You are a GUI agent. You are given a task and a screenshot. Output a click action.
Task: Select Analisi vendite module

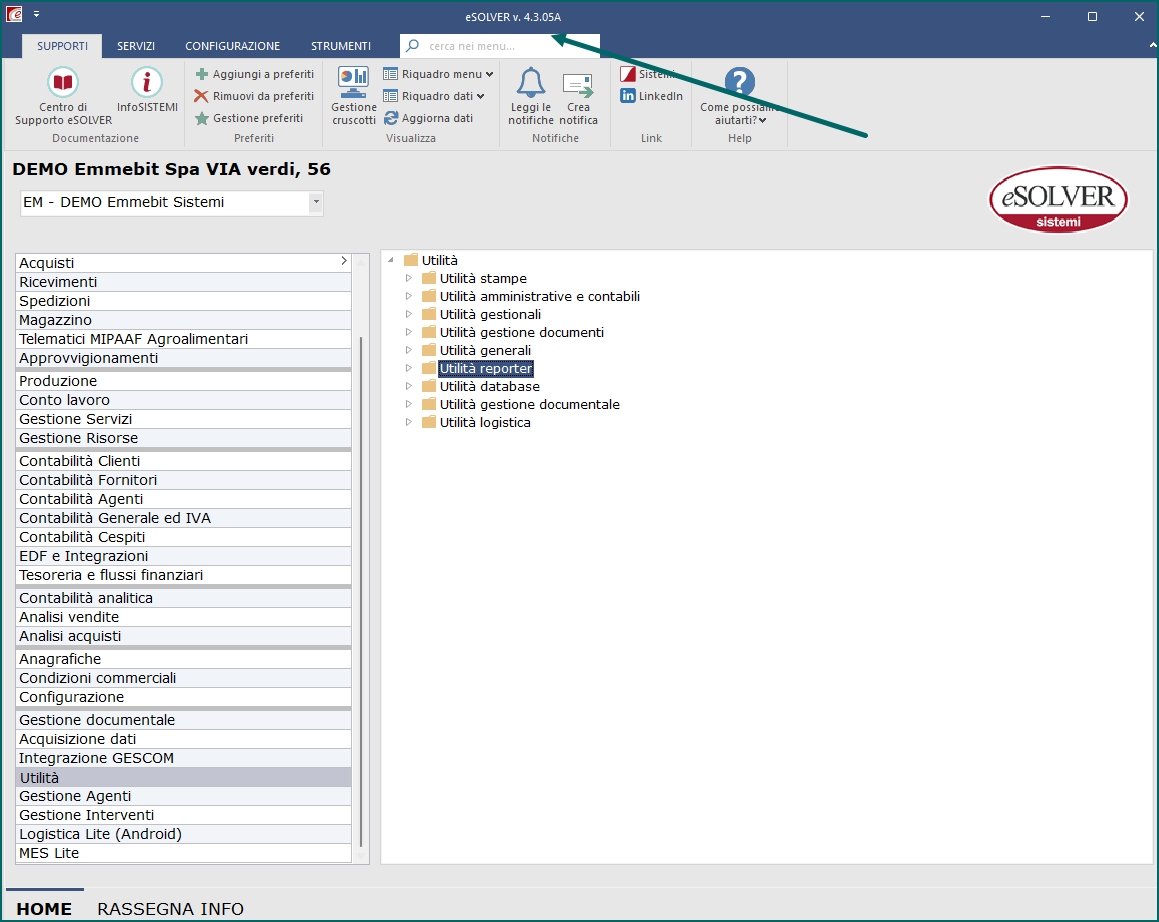[183, 617]
